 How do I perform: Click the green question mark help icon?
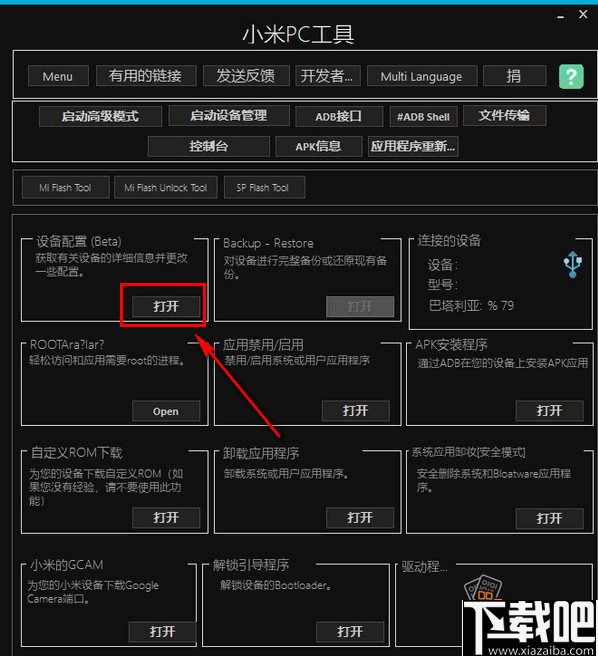pos(571,77)
